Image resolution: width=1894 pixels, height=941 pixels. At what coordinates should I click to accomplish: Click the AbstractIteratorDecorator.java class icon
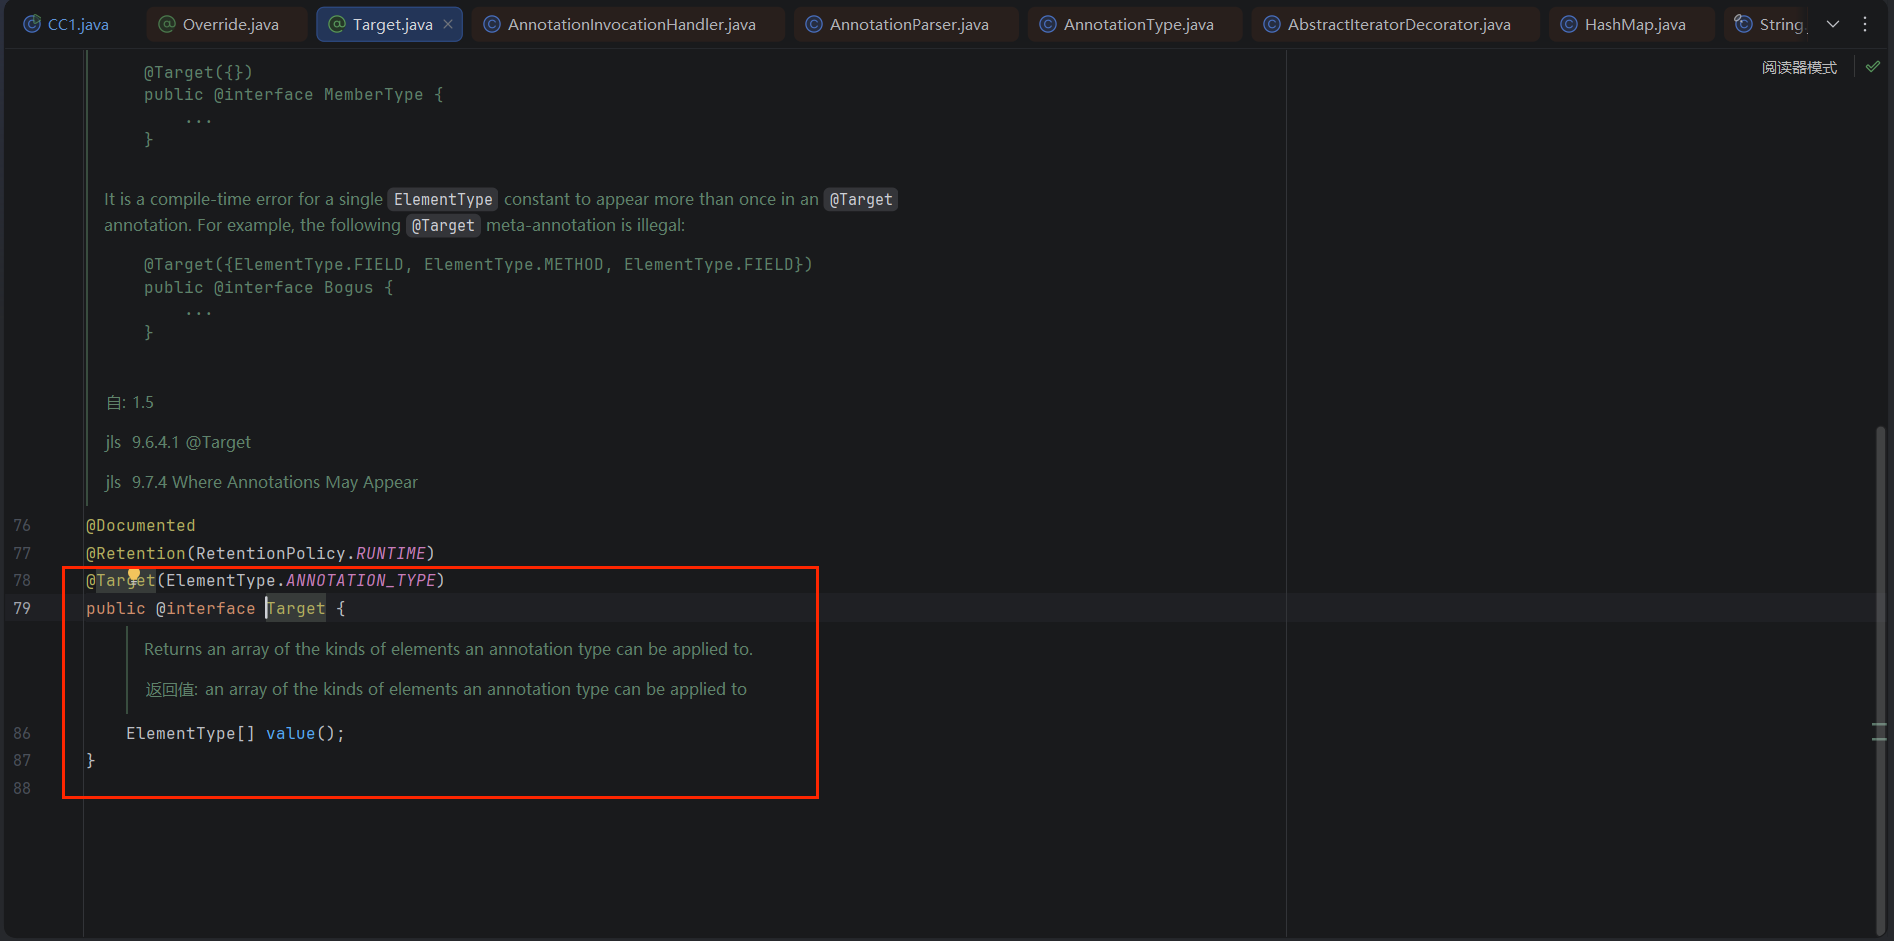pyautogui.click(x=1272, y=24)
